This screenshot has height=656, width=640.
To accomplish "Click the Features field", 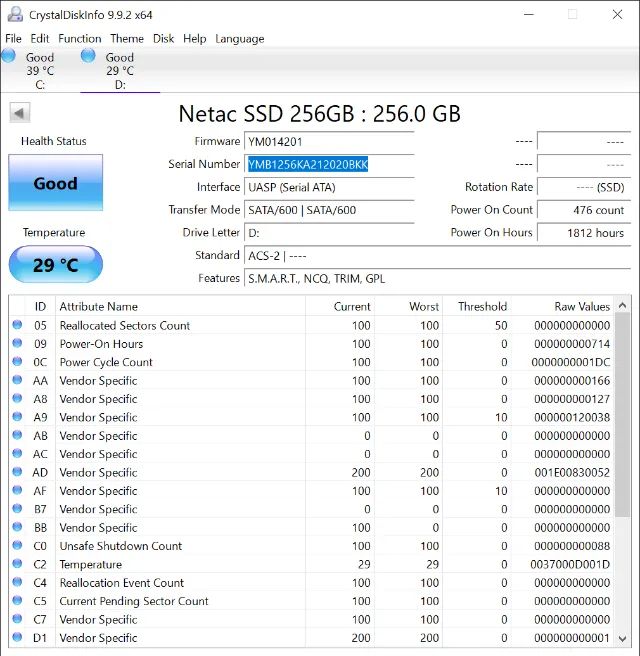I will 438,278.
